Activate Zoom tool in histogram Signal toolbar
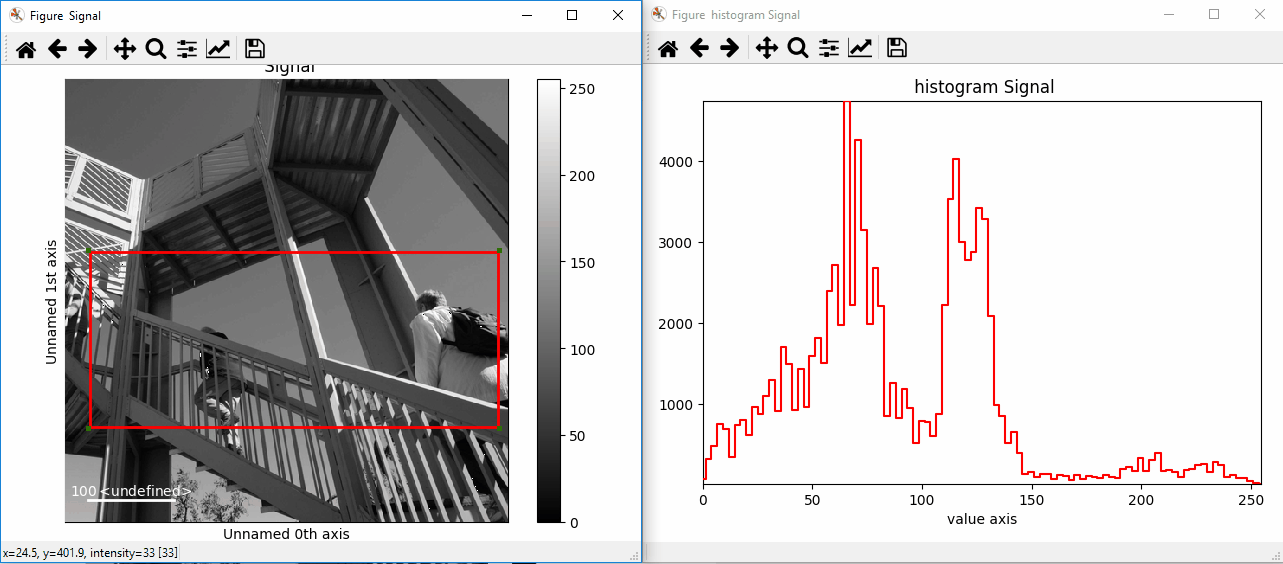This screenshot has width=1283, height=564. (x=798, y=48)
